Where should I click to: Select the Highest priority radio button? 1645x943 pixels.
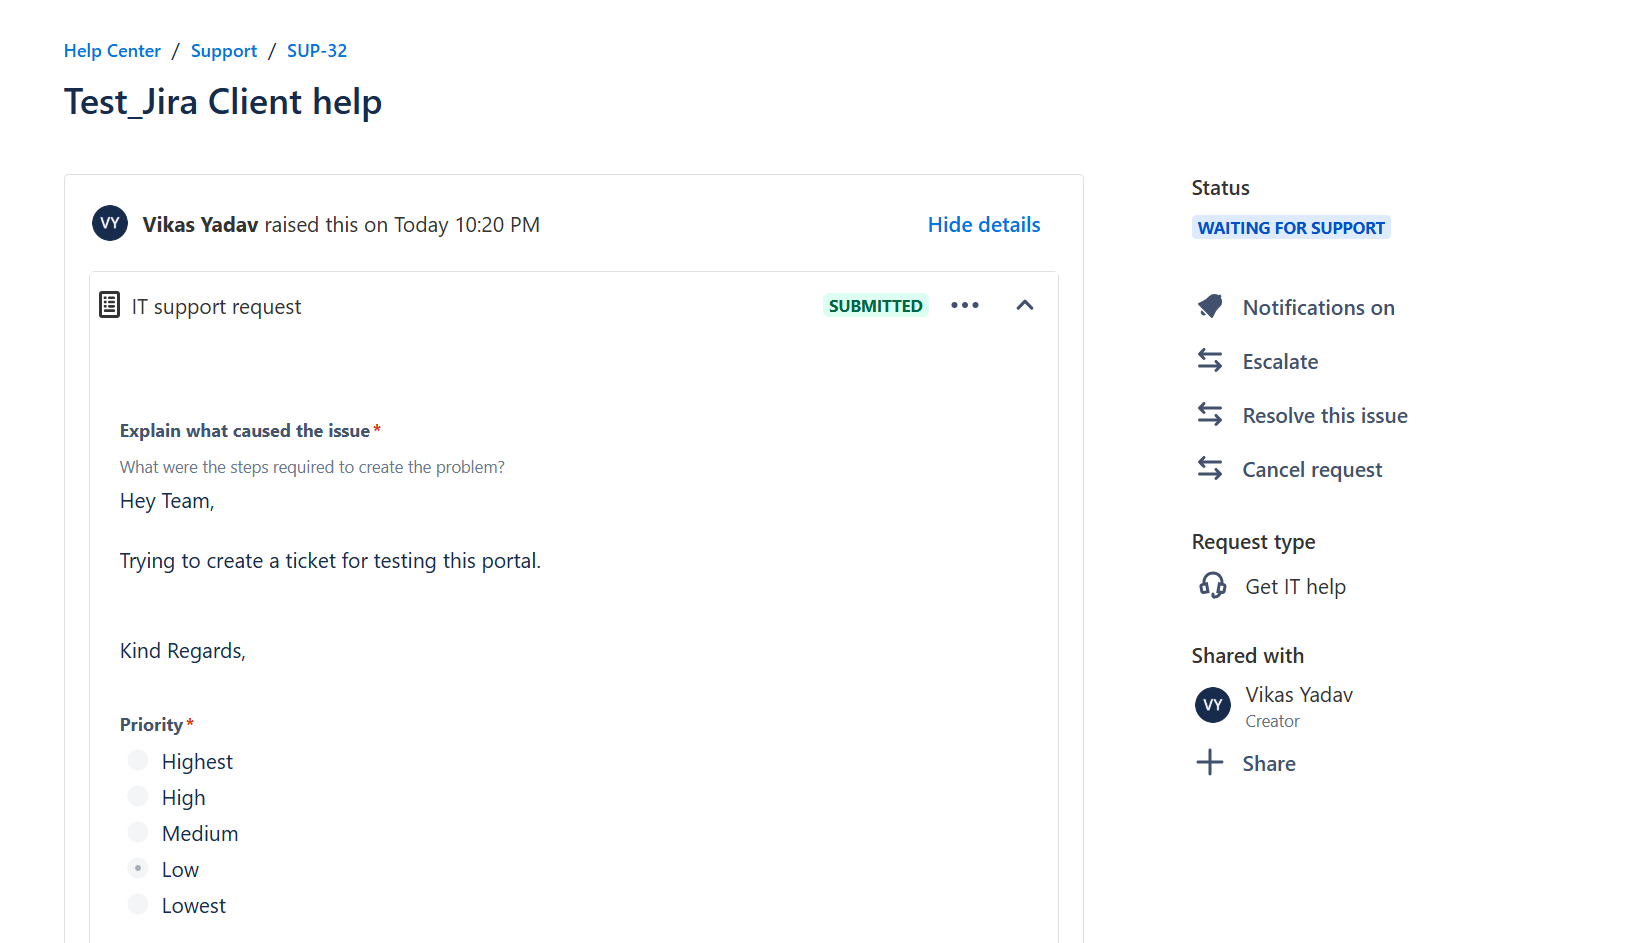138,761
